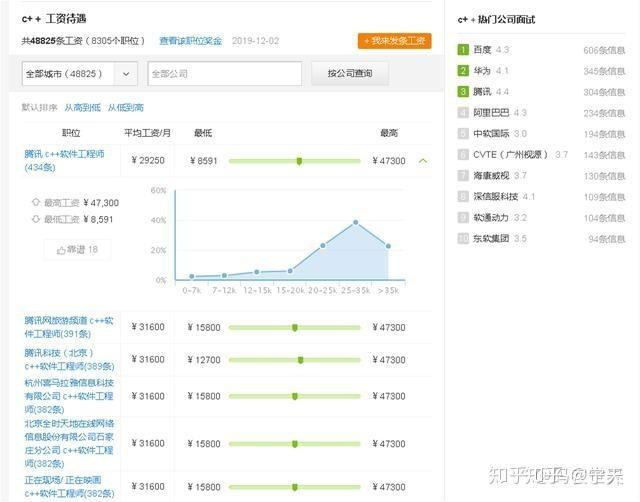640x502 pixels.
Task: Click the 按公司查询 button
Action: click(350, 73)
